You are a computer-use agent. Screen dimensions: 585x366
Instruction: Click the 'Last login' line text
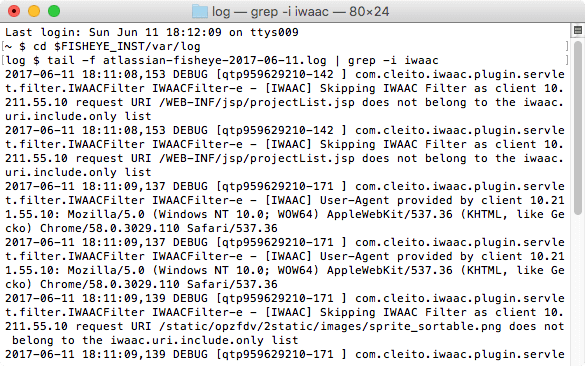pyautogui.click(x=152, y=32)
